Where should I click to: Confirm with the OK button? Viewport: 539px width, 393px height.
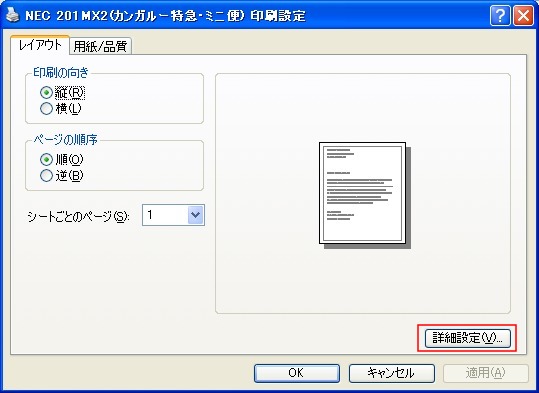(297, 373)
